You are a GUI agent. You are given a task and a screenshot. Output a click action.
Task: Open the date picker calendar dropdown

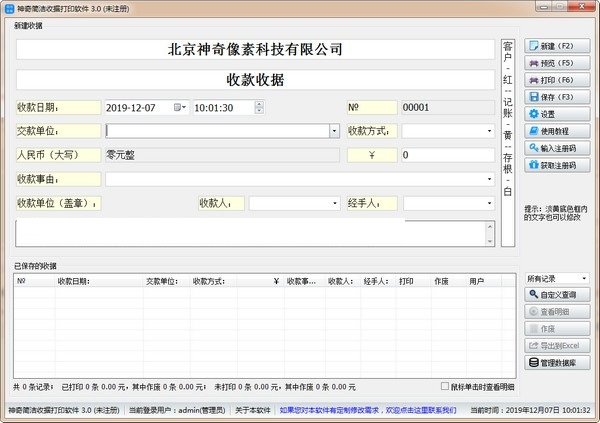point(180,108)
